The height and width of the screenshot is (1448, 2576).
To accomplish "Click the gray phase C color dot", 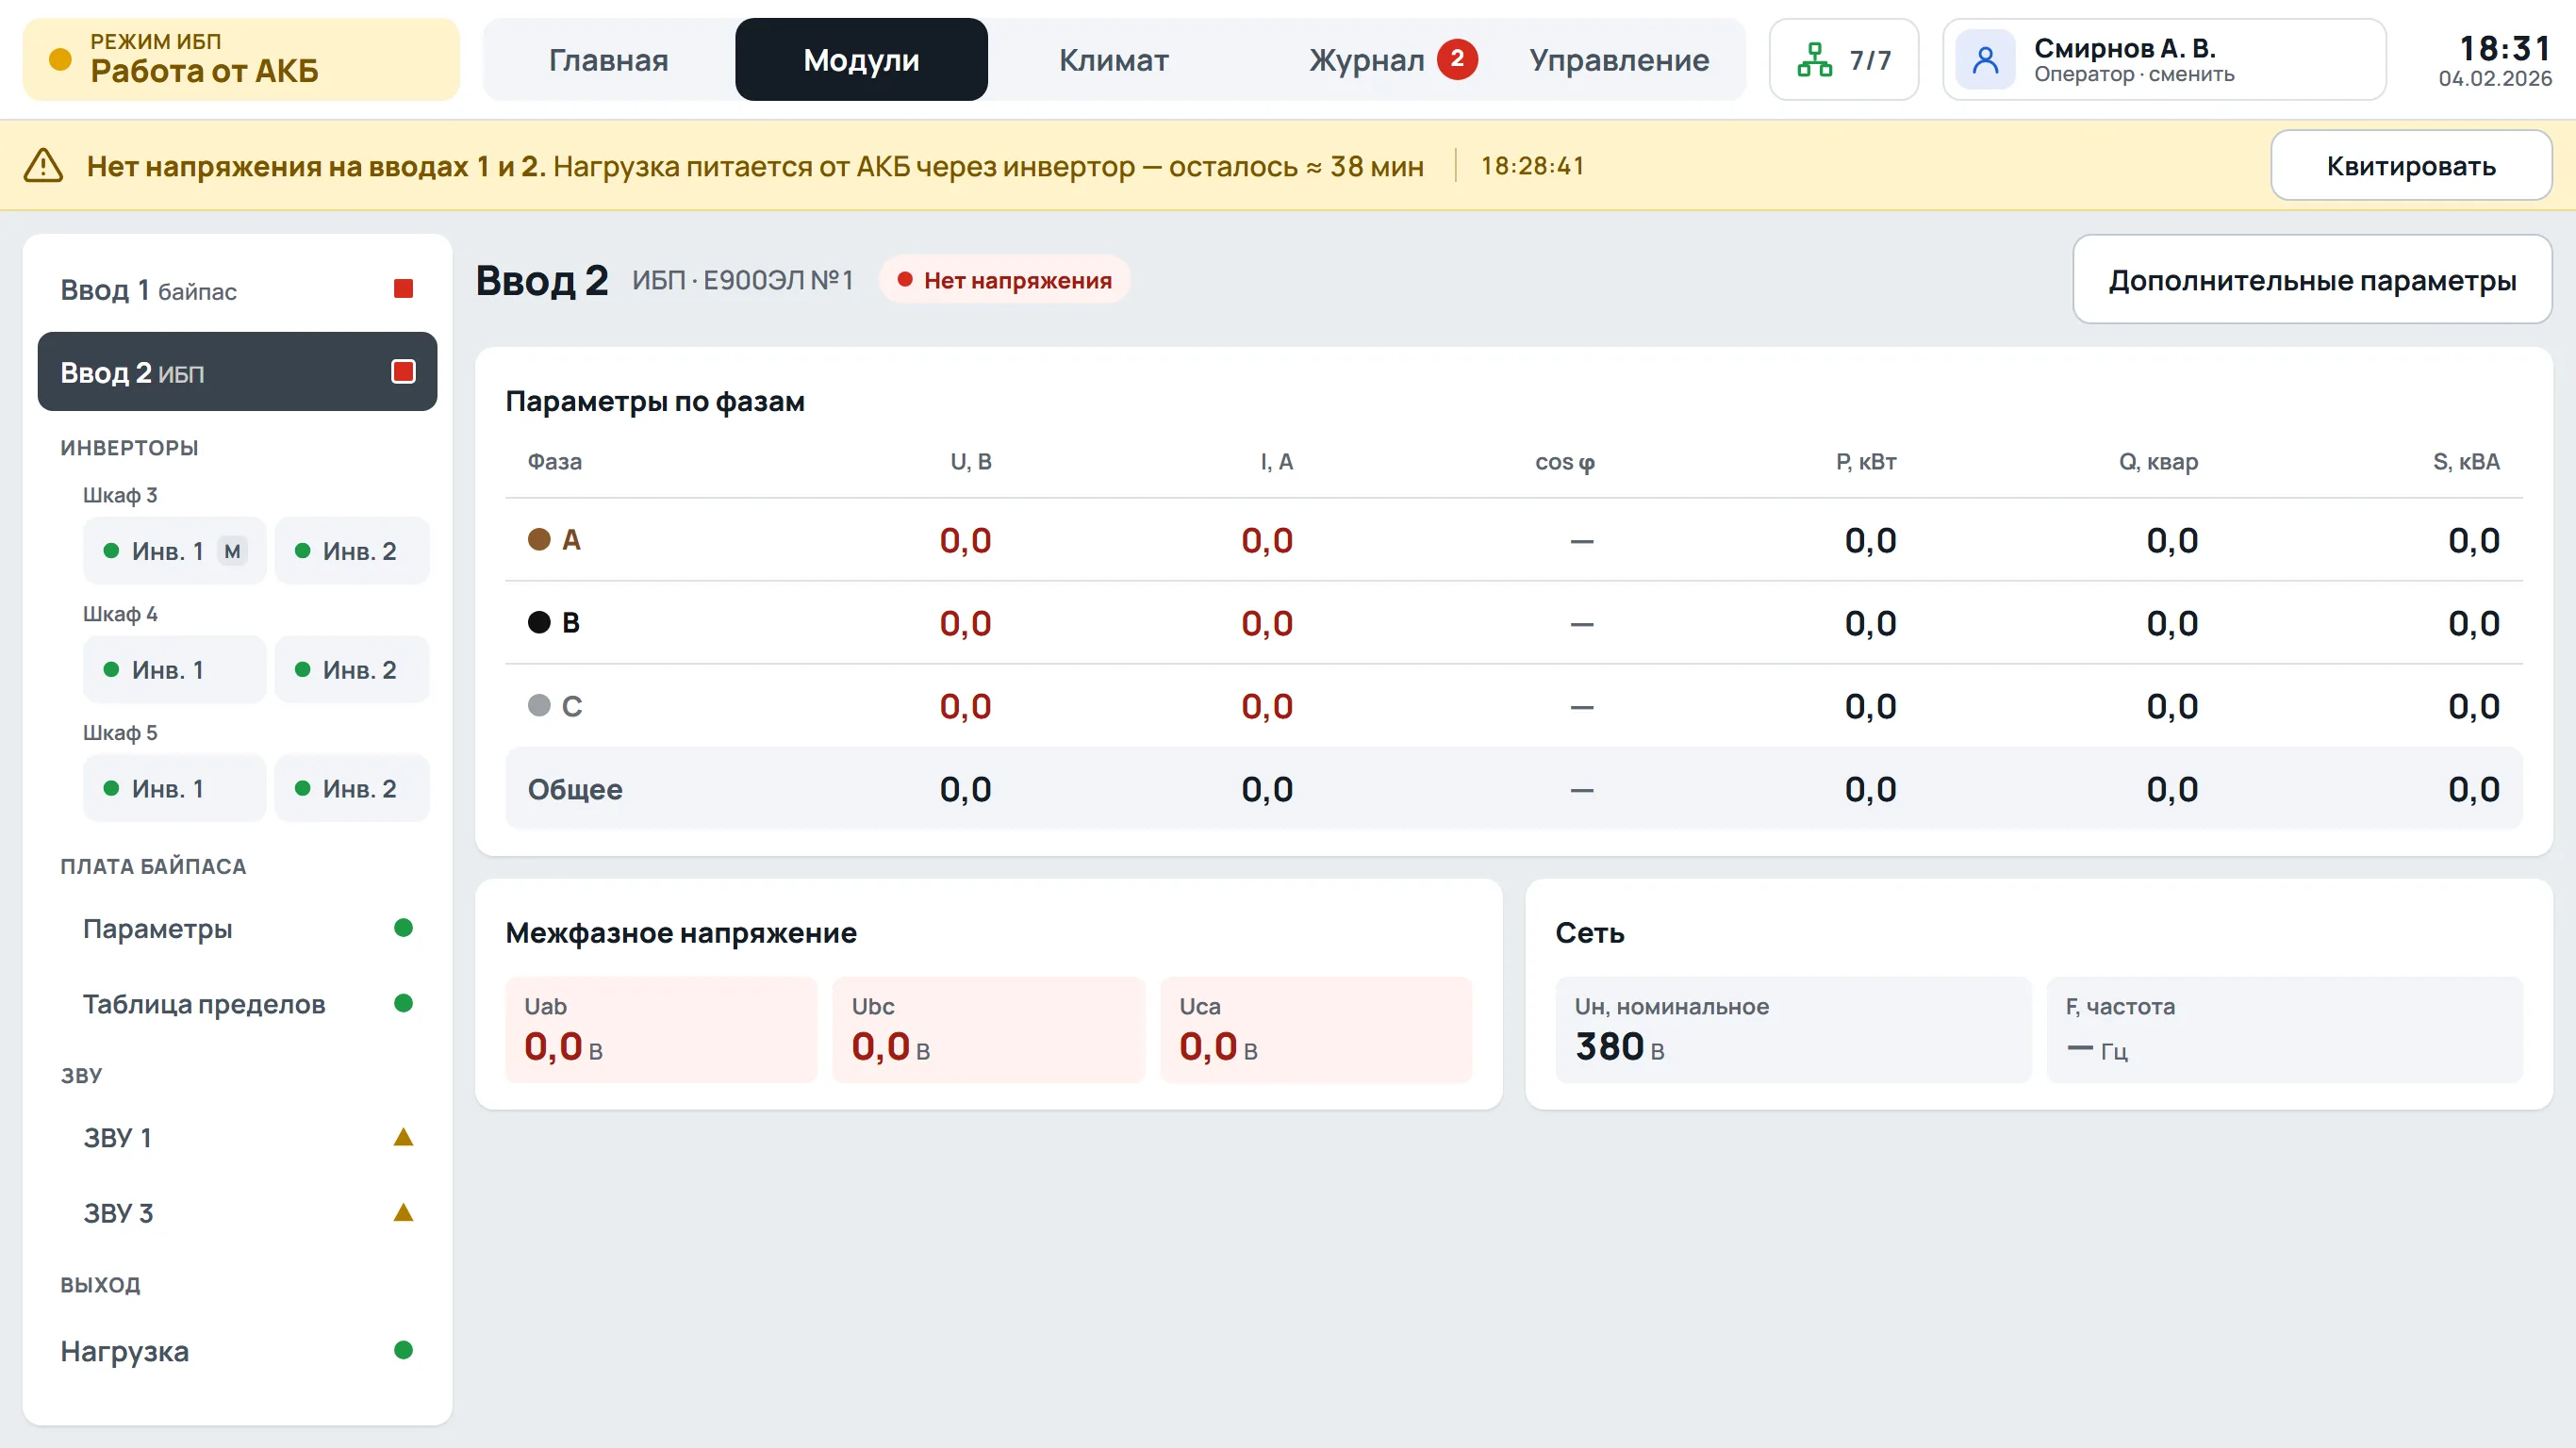I will coord(539,706).
